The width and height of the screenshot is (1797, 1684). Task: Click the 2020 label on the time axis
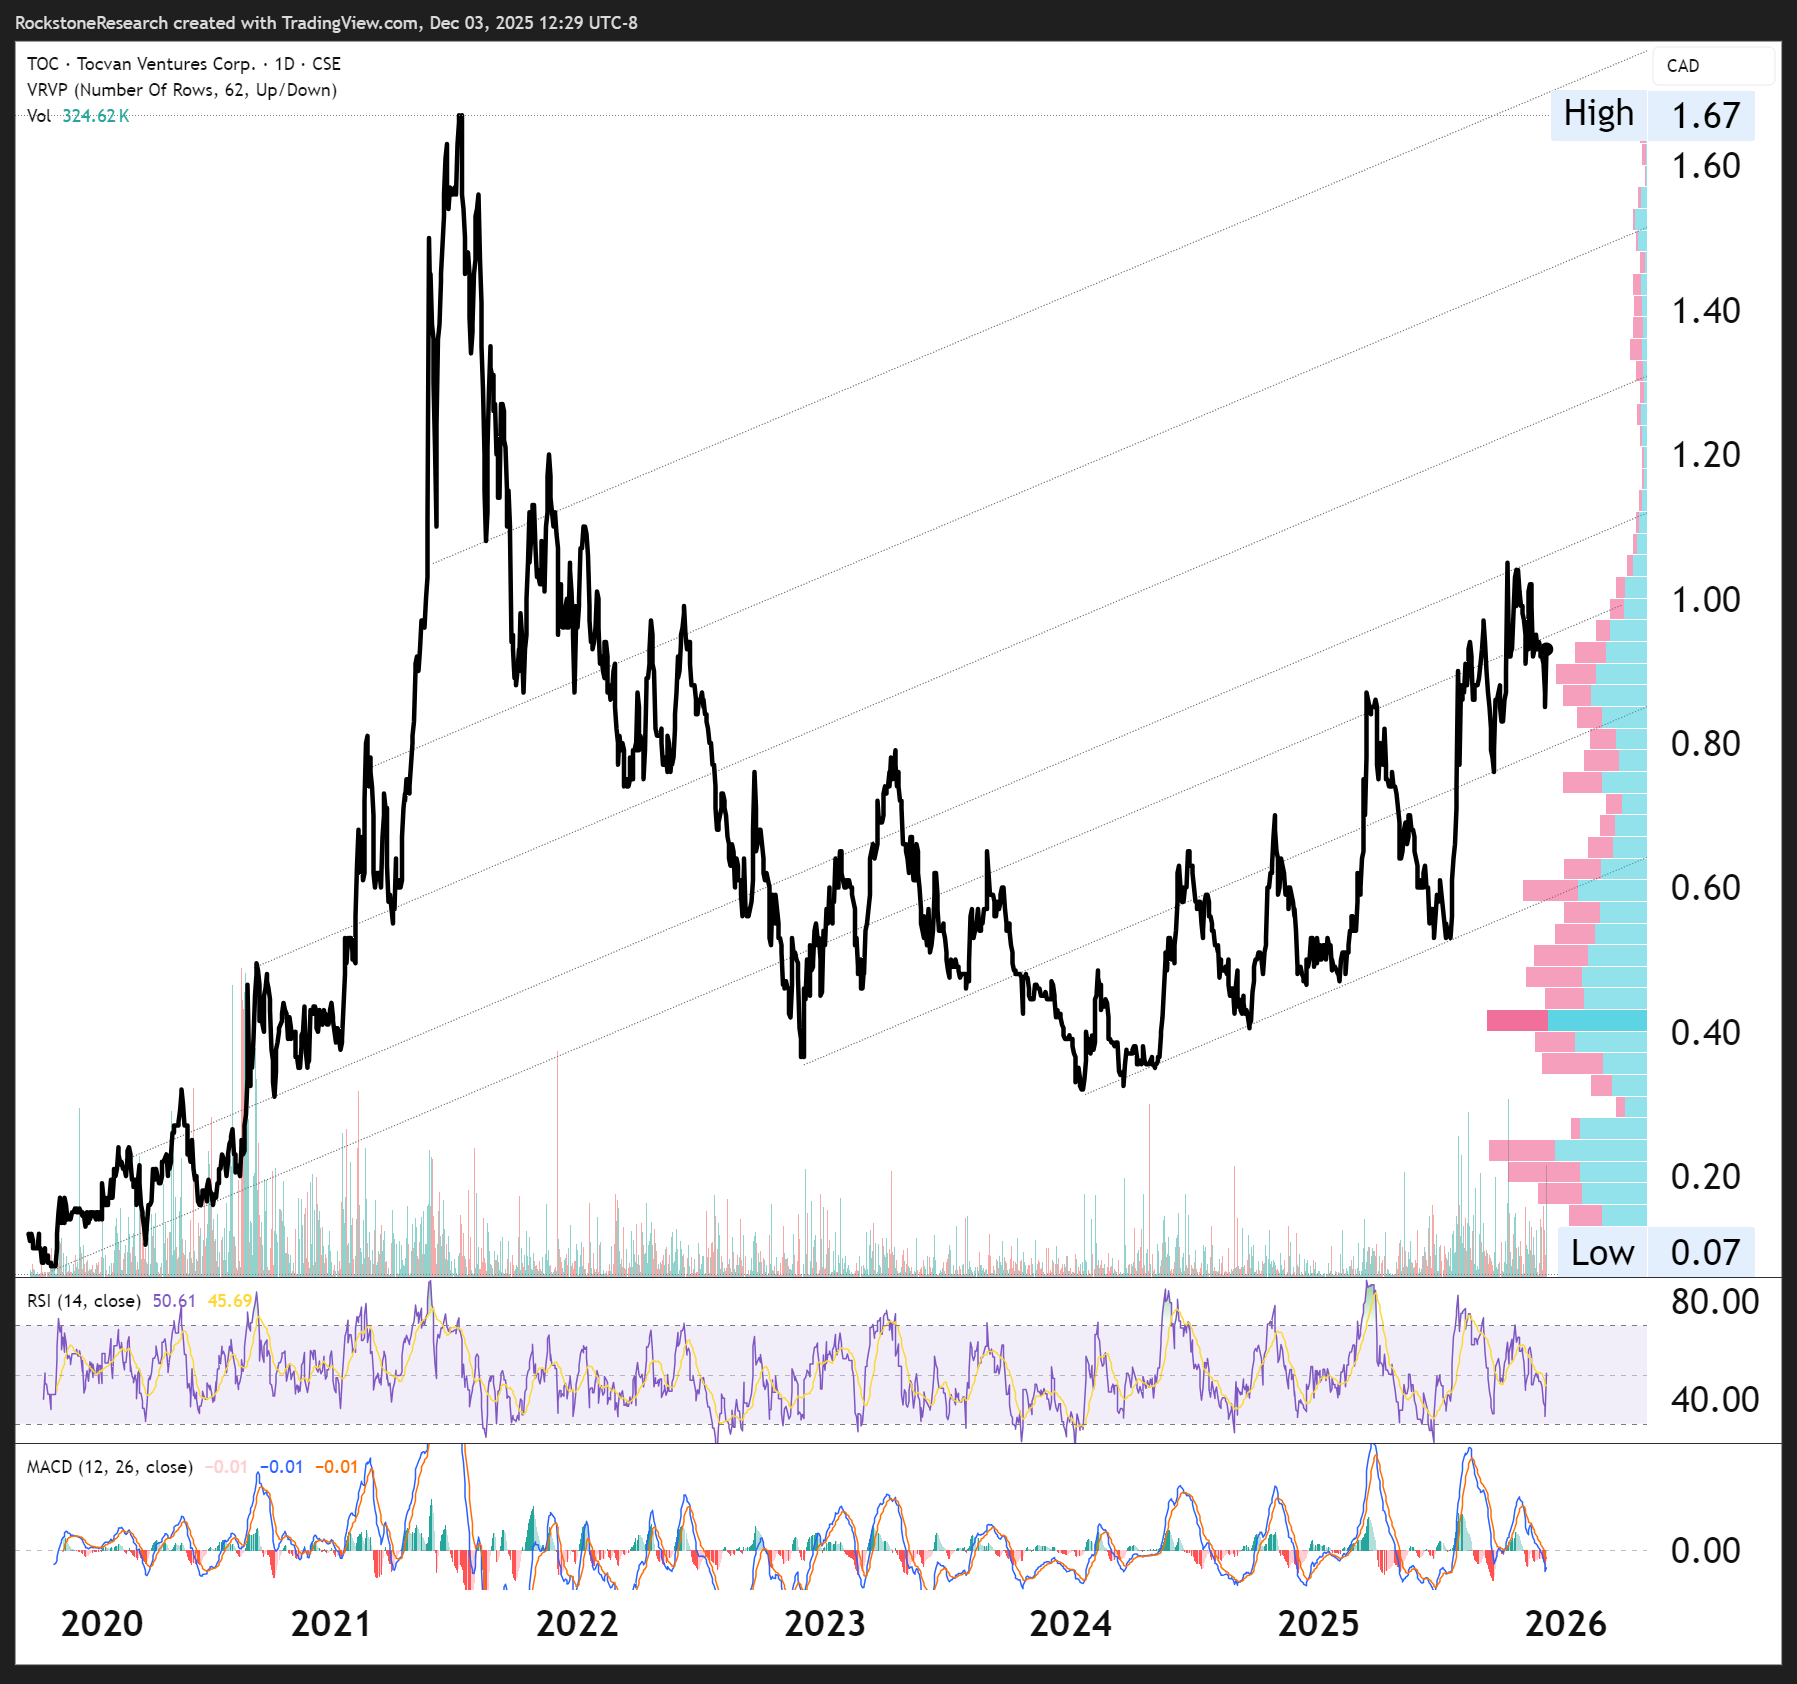[x=101, y=1623]
